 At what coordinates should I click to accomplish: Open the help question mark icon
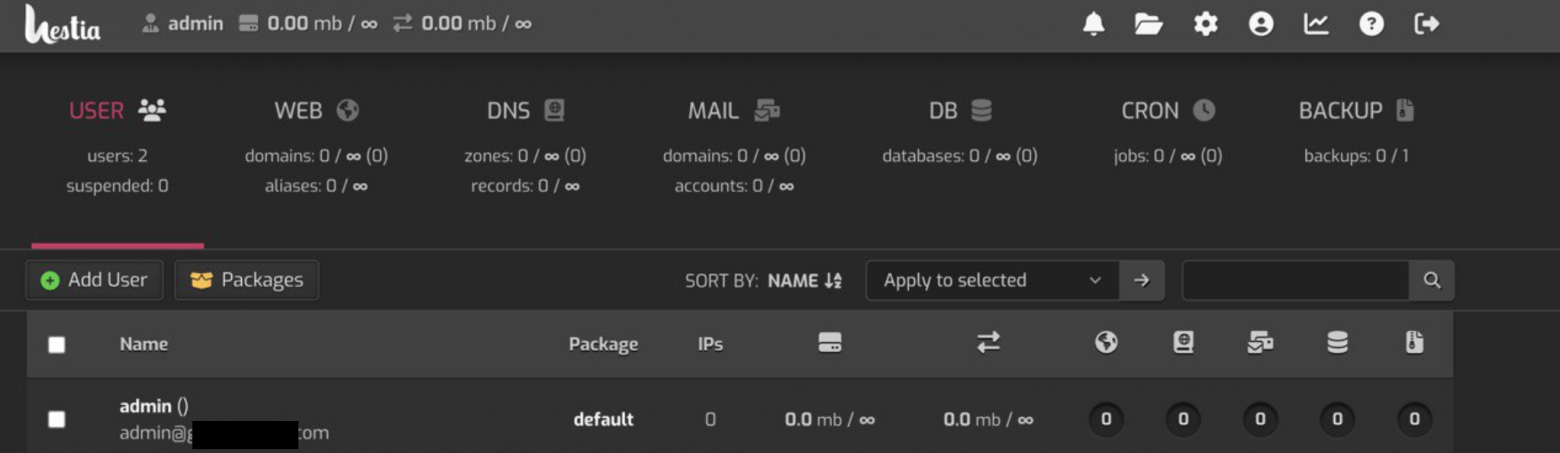1371,24
